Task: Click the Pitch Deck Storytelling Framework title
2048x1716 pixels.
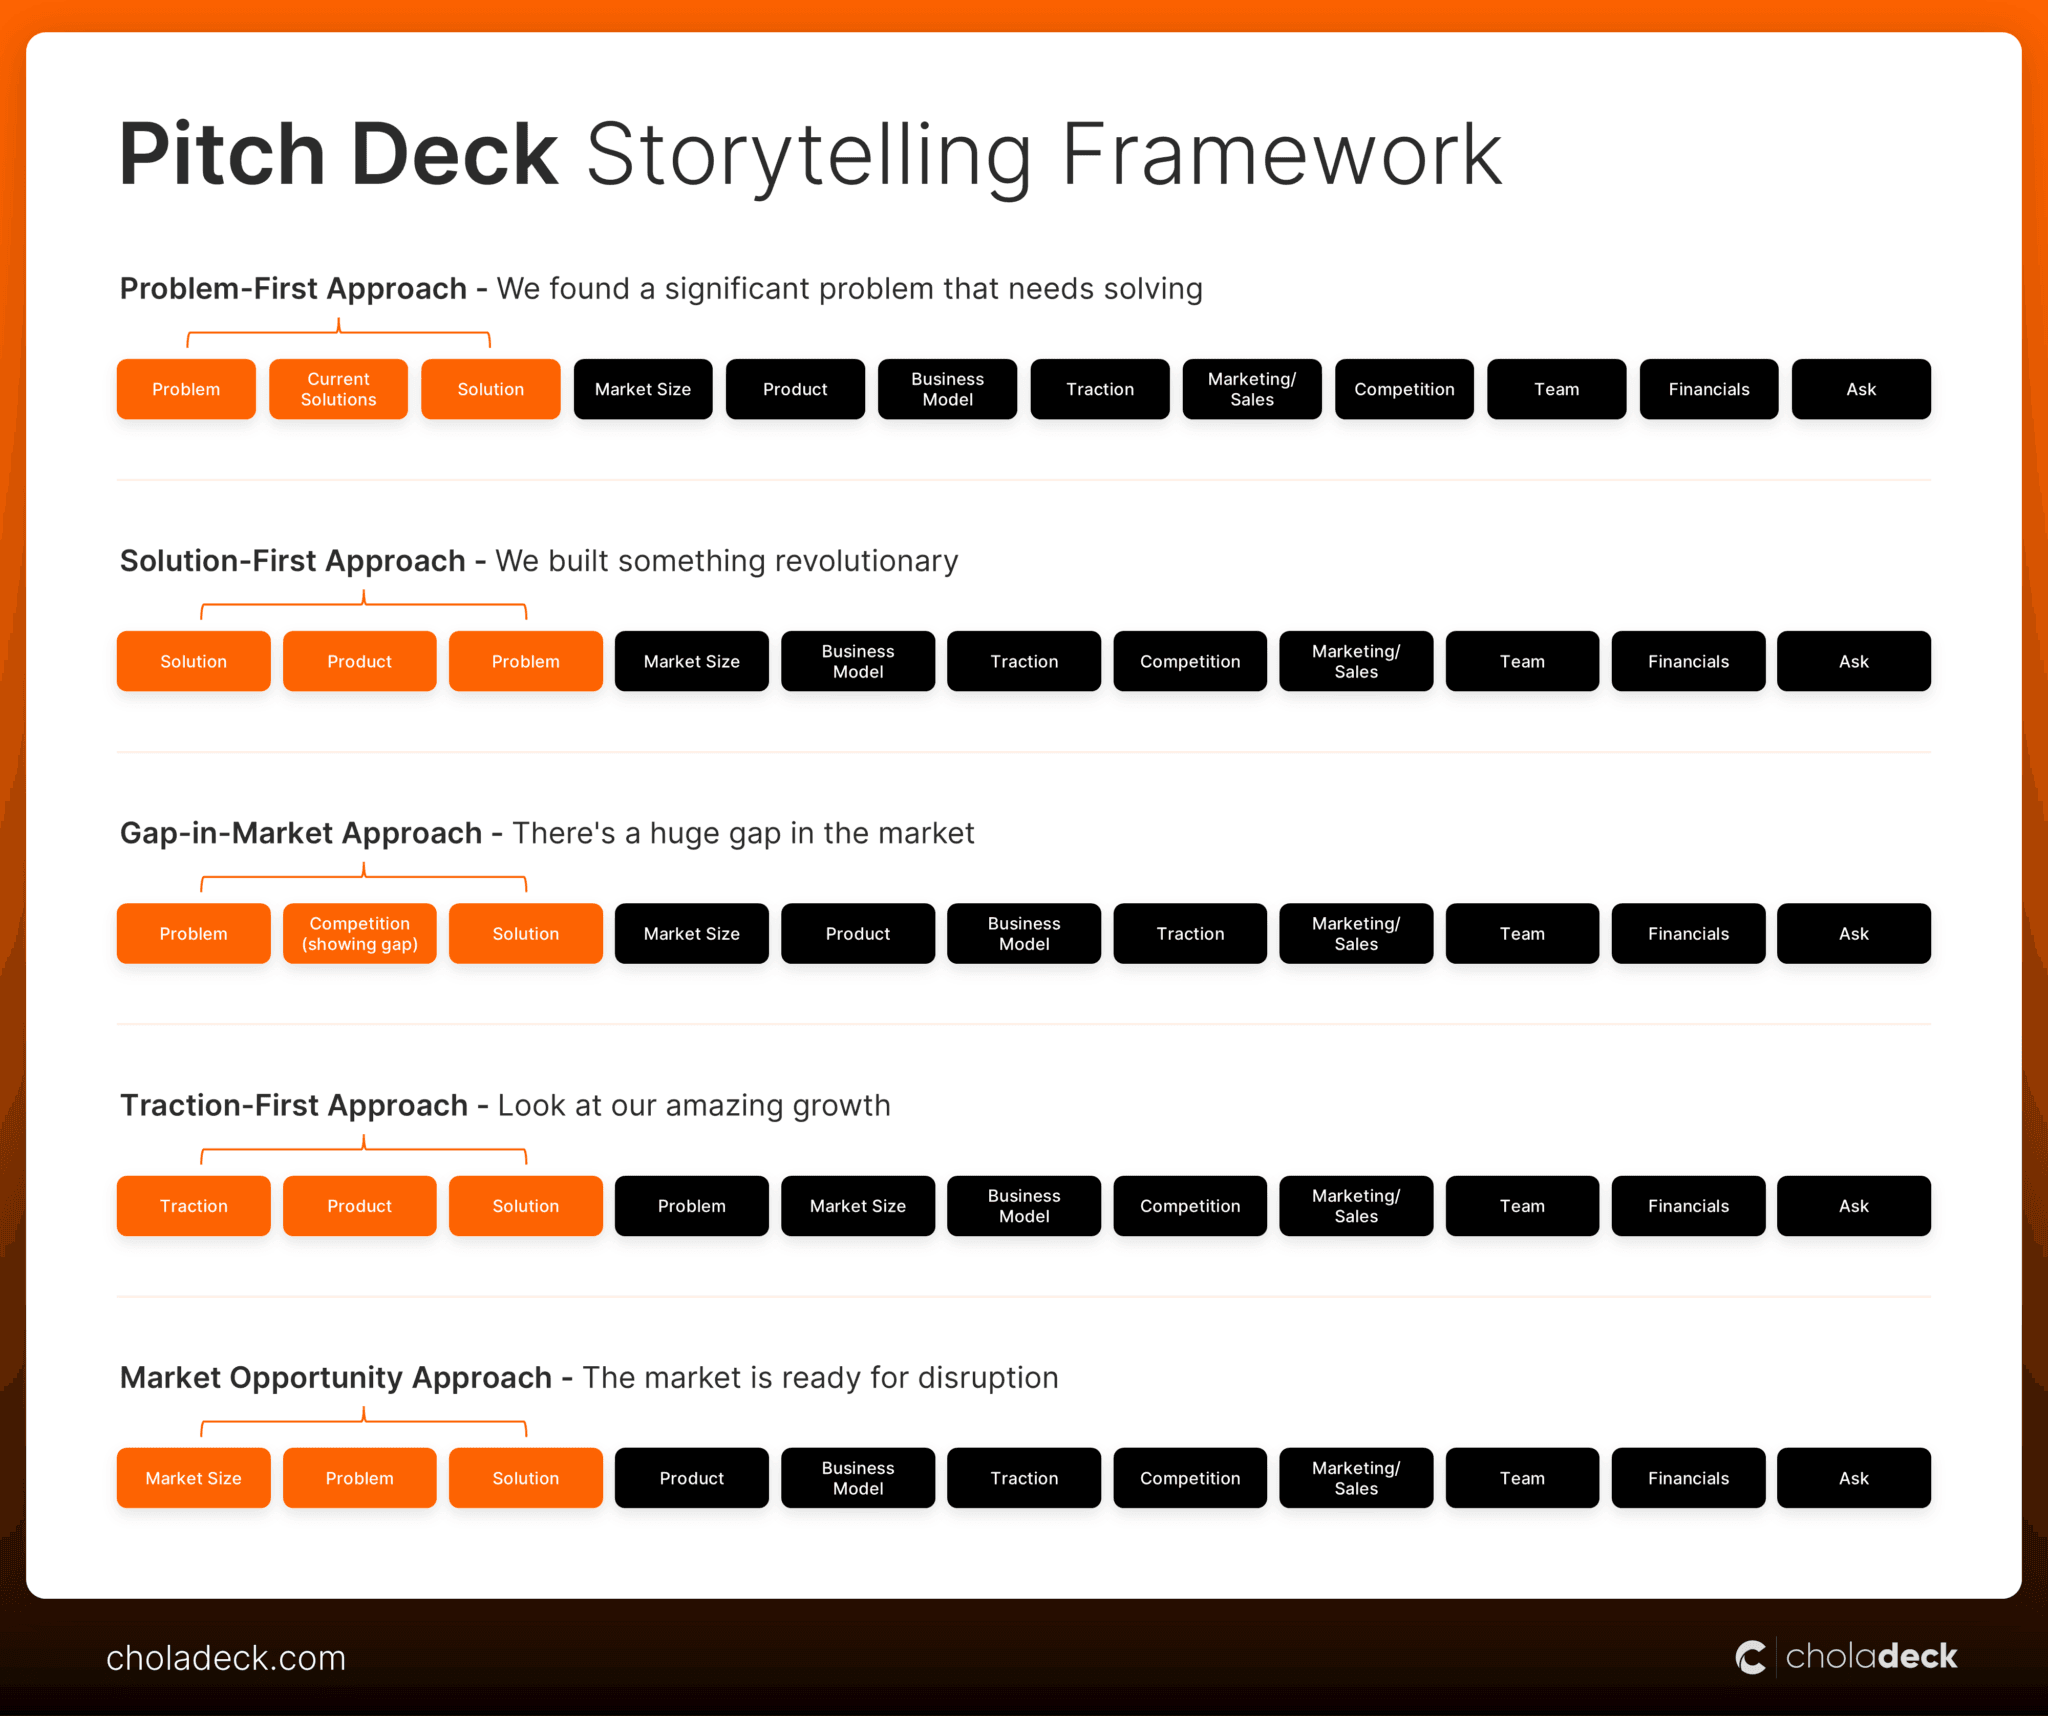Action: [x=810, y=152]
